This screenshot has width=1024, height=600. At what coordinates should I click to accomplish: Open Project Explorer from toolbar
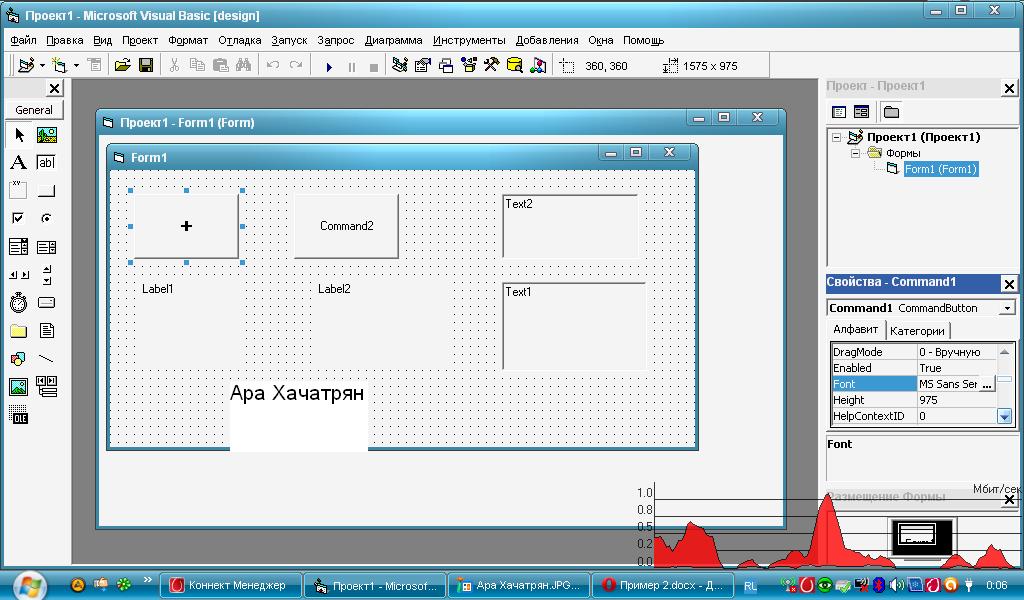coord(400,65)
